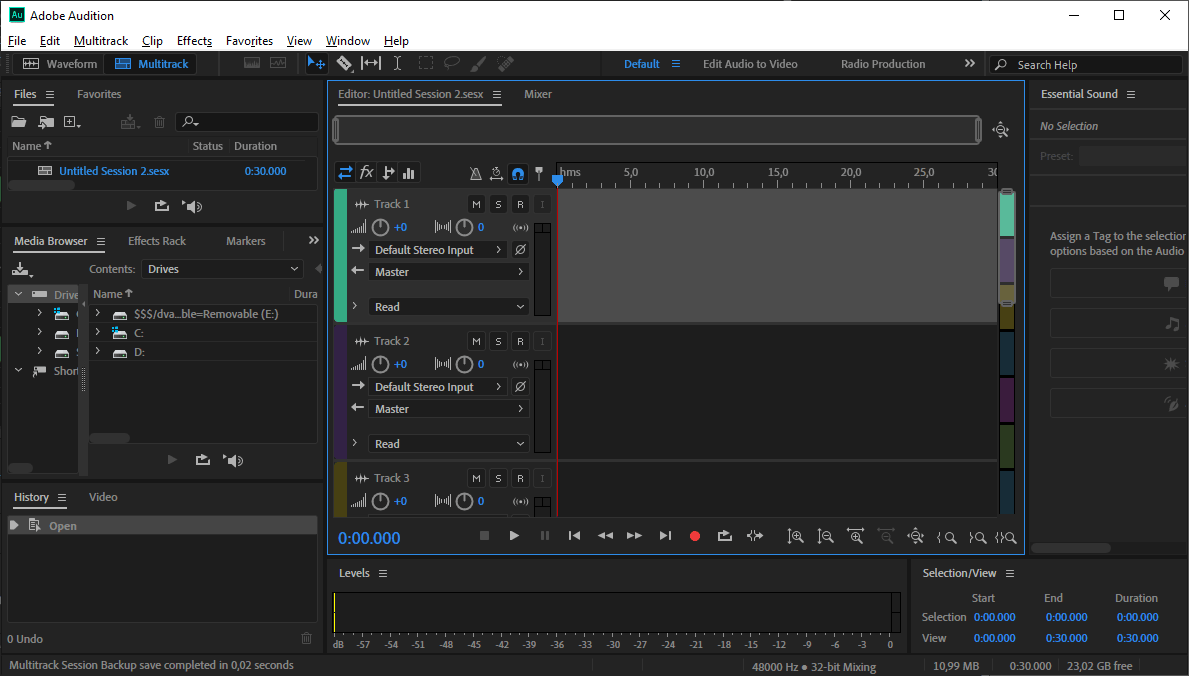1189x676 pixels.
Task: Solo Track 2
Action: (x=498, y=341)
